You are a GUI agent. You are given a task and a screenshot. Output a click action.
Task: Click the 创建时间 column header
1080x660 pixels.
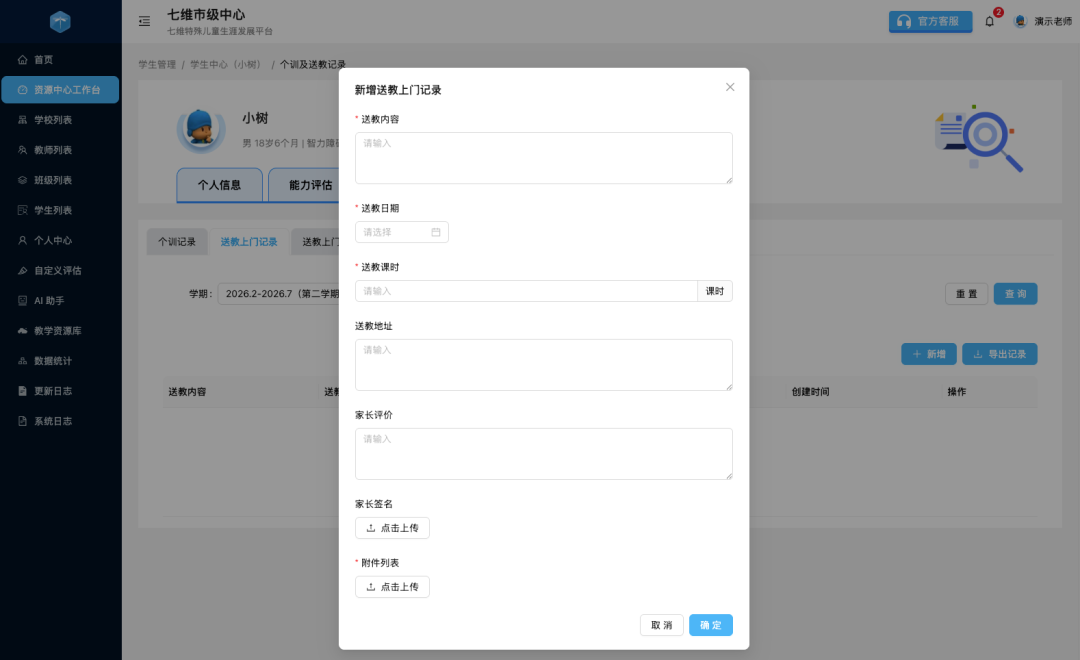point(810,391)
